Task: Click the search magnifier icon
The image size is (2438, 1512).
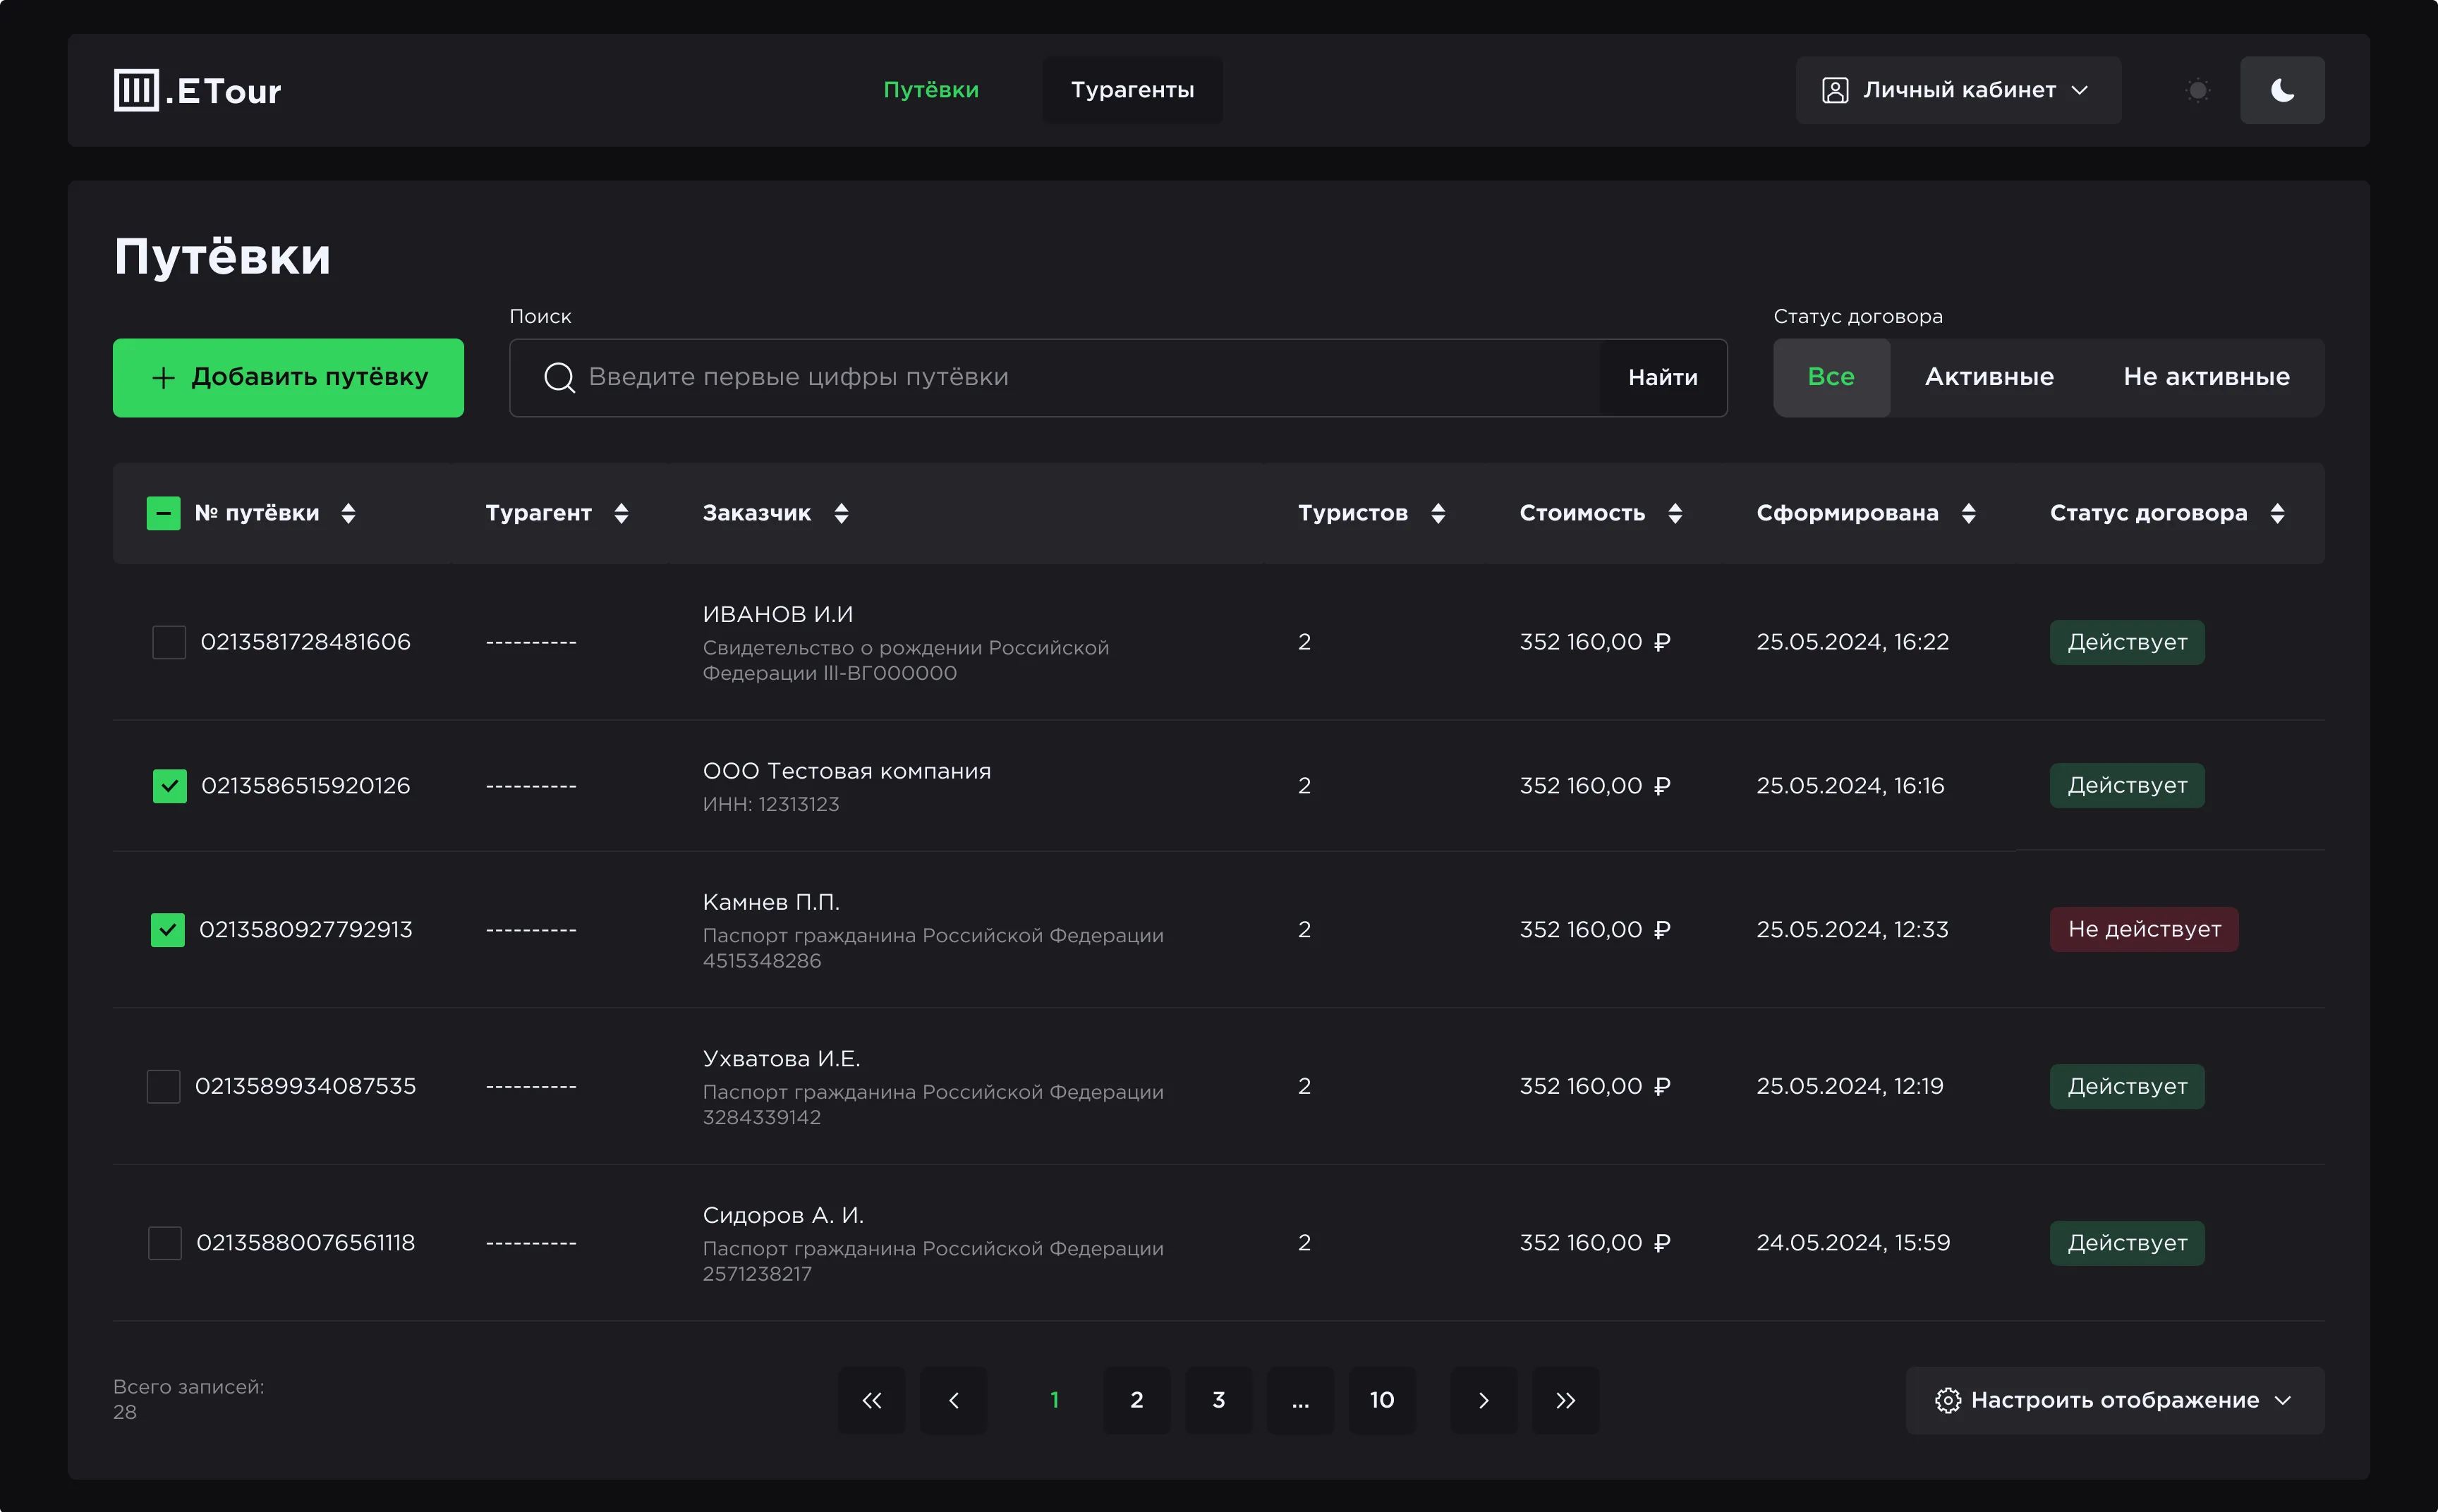Action: click(x=559, y=378)
